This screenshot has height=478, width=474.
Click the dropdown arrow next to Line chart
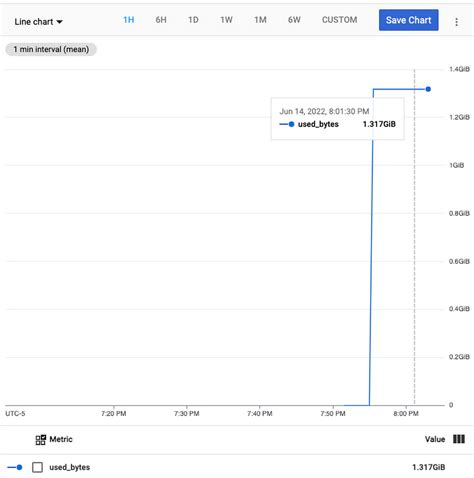(59, 22)
